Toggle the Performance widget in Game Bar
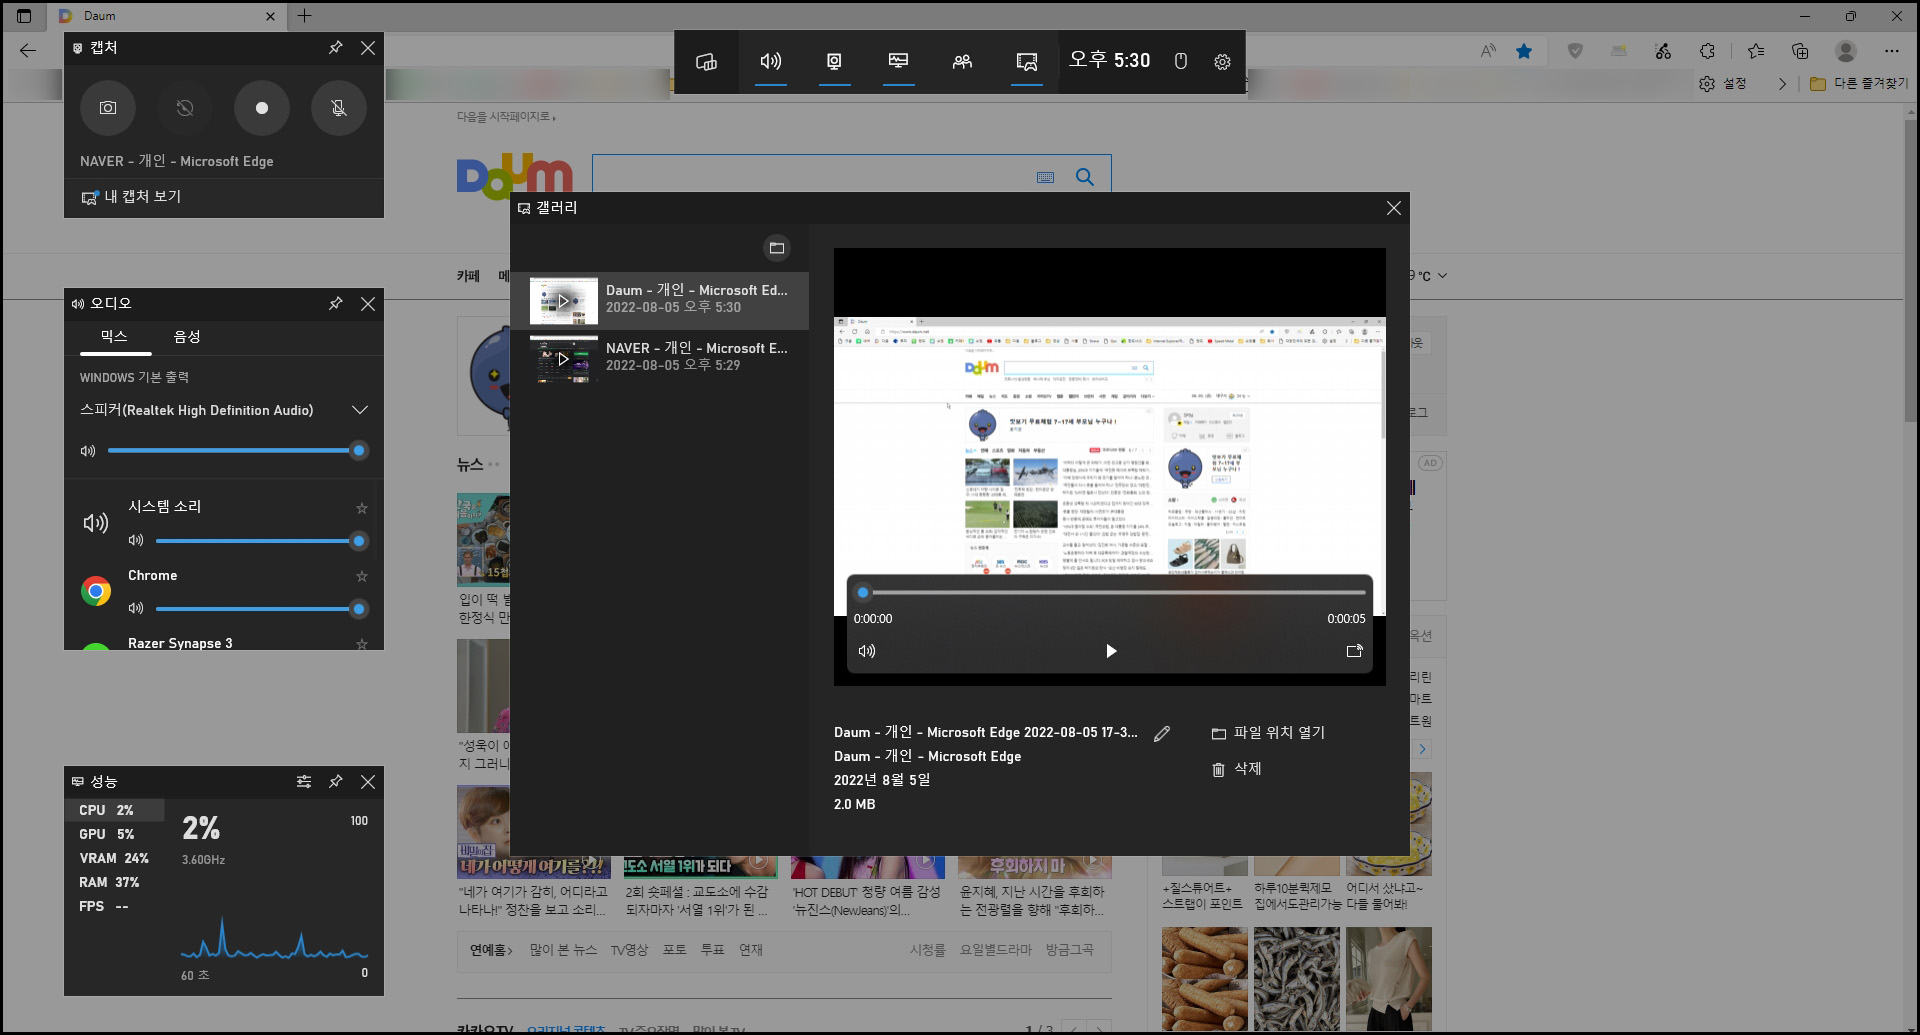1920x1035 pixels. click(x=898, y=61)
